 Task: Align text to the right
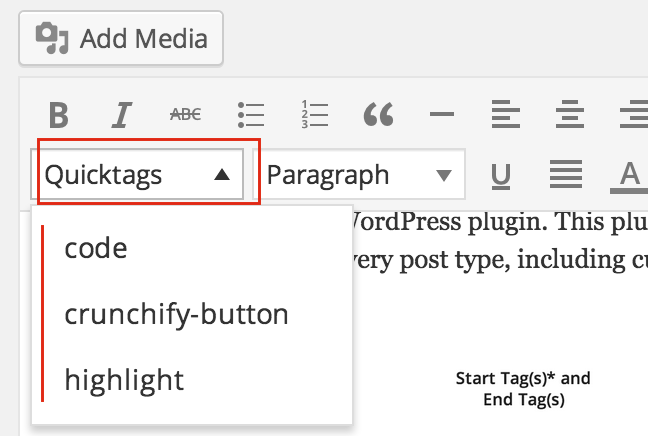[632, 115]
